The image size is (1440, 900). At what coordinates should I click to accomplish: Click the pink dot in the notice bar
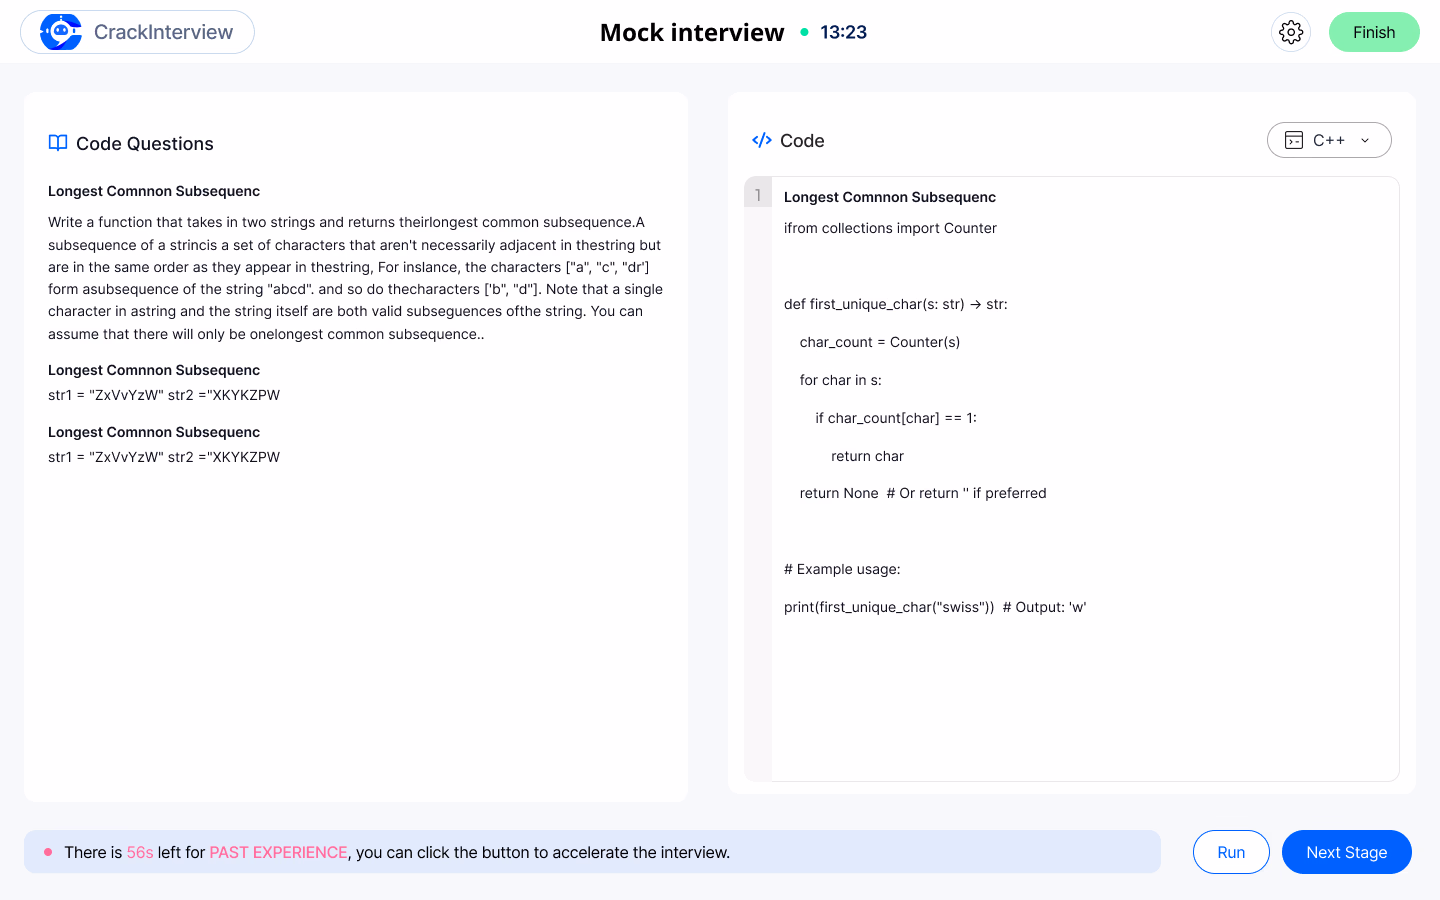coord(48,852)
